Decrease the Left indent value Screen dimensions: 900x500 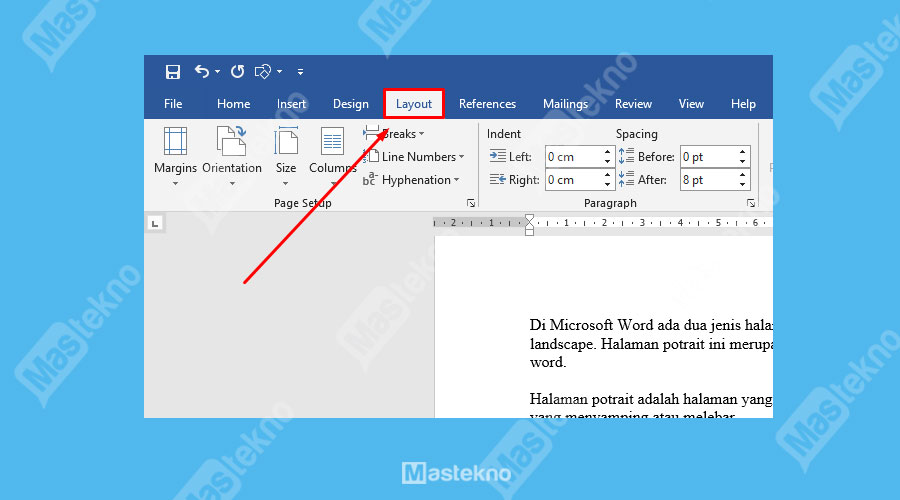[x=607, y=161]
